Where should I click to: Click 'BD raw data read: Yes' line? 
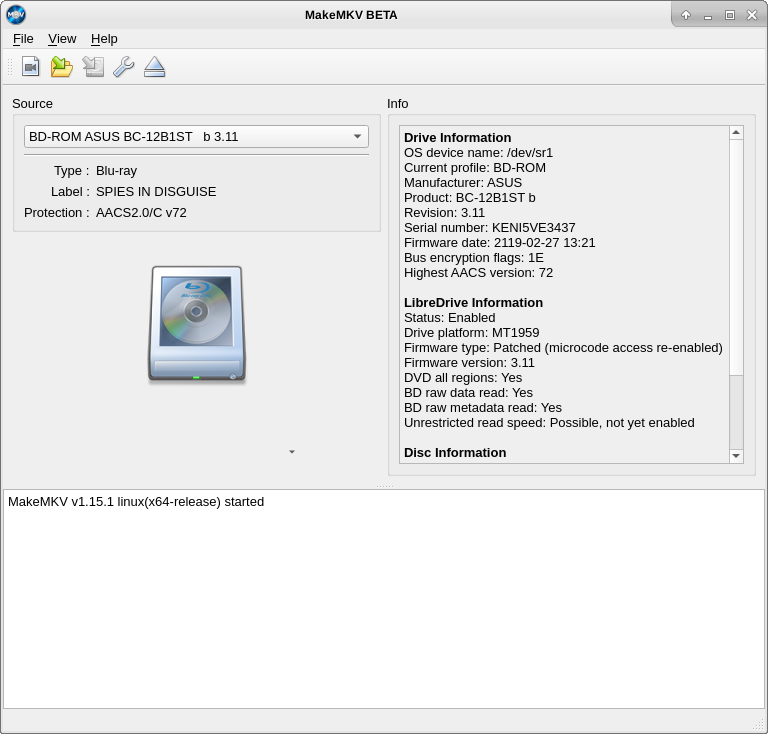coord(468,393)
